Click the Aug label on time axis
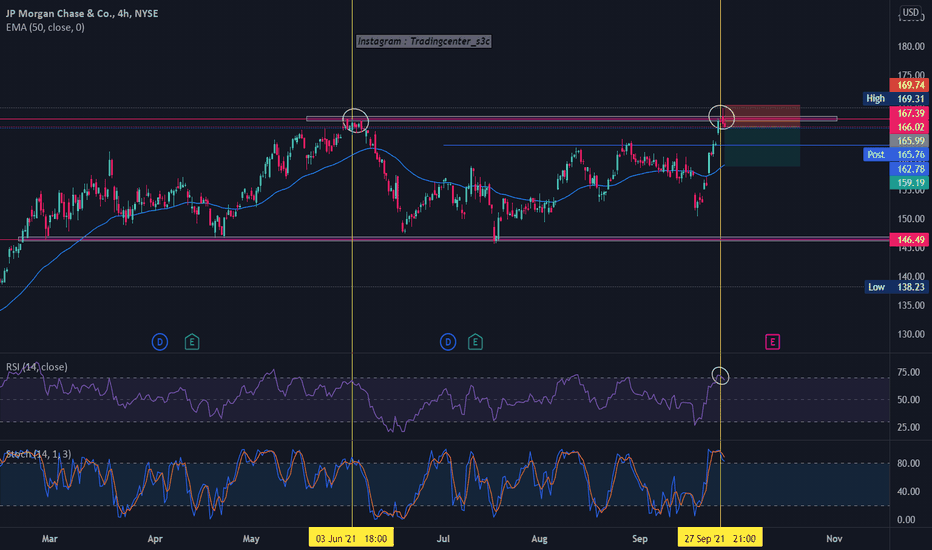Viewport: 932px width, 550px height. (x=539, y=539)
